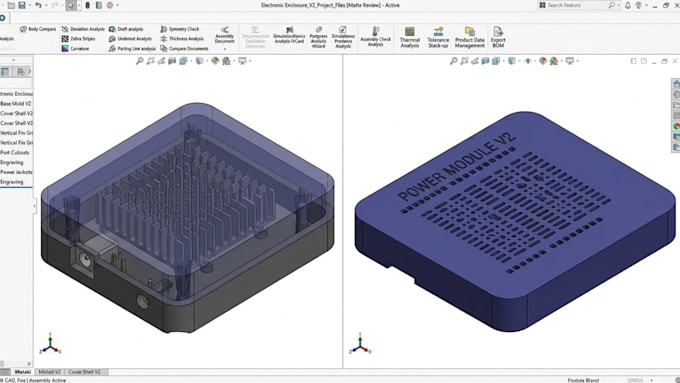The width and height of the screenshot is (680, 383).
Task: Zoom to fit in left viewport
Action: [x=140, y=61]
